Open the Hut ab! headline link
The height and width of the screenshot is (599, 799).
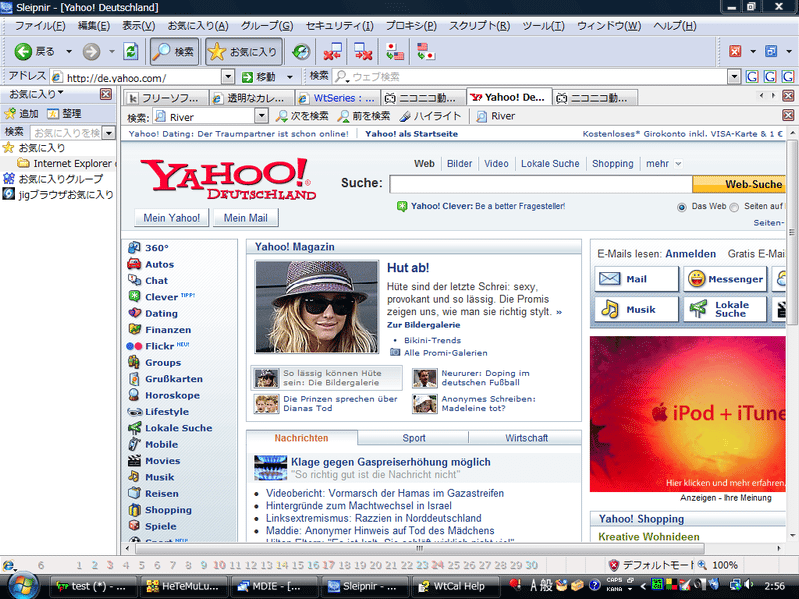click(x=408, y=267)
